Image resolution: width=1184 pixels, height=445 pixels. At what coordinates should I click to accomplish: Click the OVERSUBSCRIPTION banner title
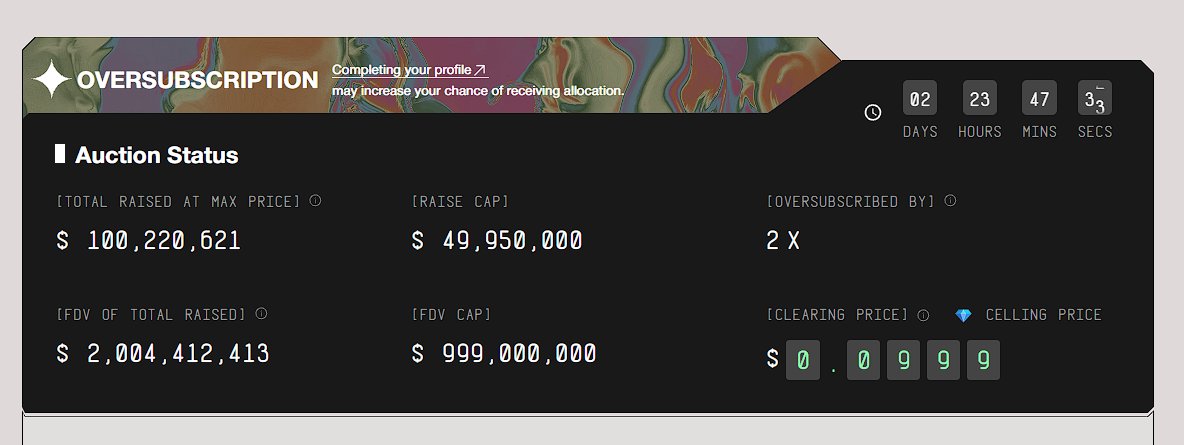[197, 81]
